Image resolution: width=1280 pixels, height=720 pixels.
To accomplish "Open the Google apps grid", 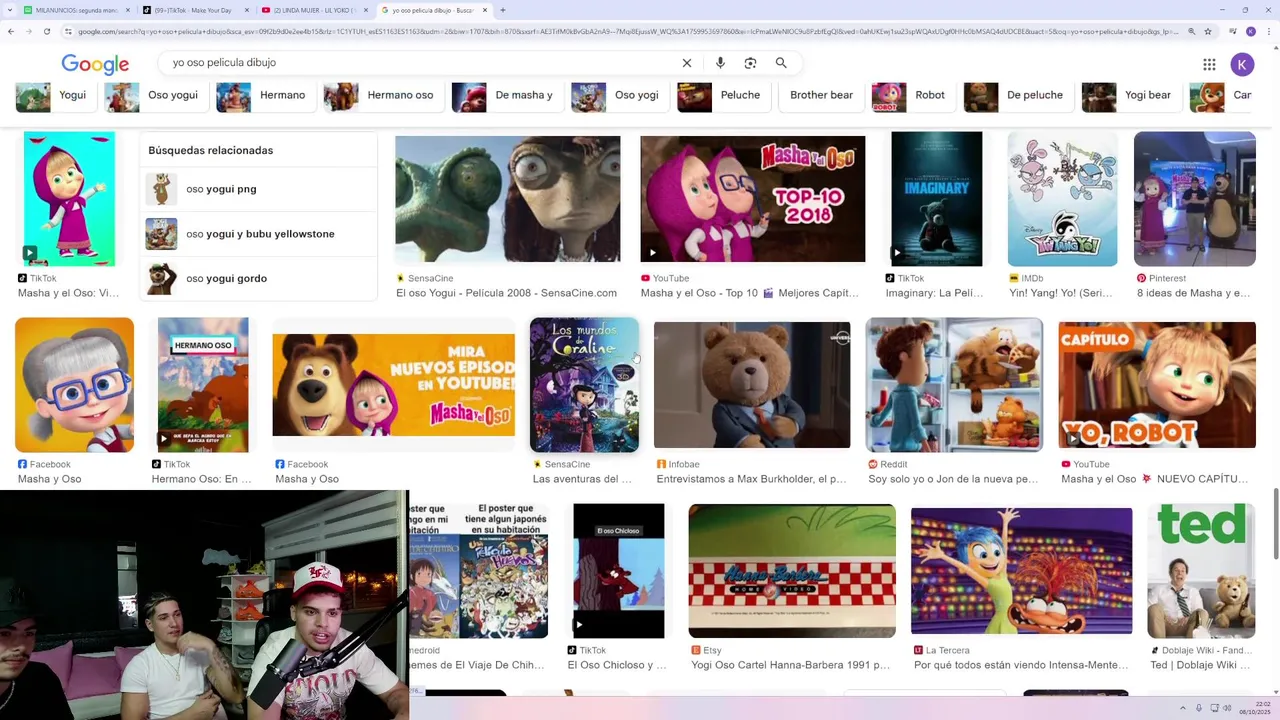I will 1209,64.
